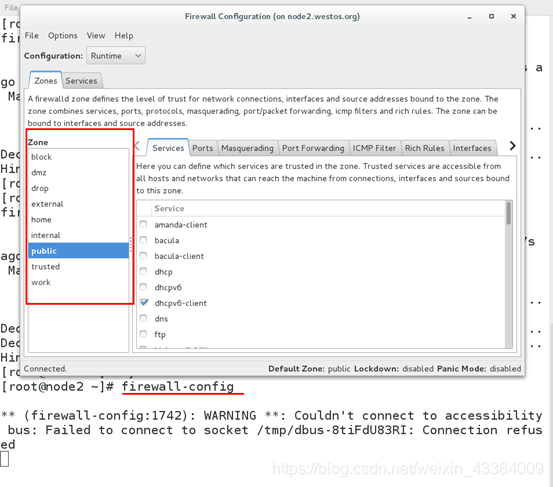Select the dmz zone

(78, 172)
